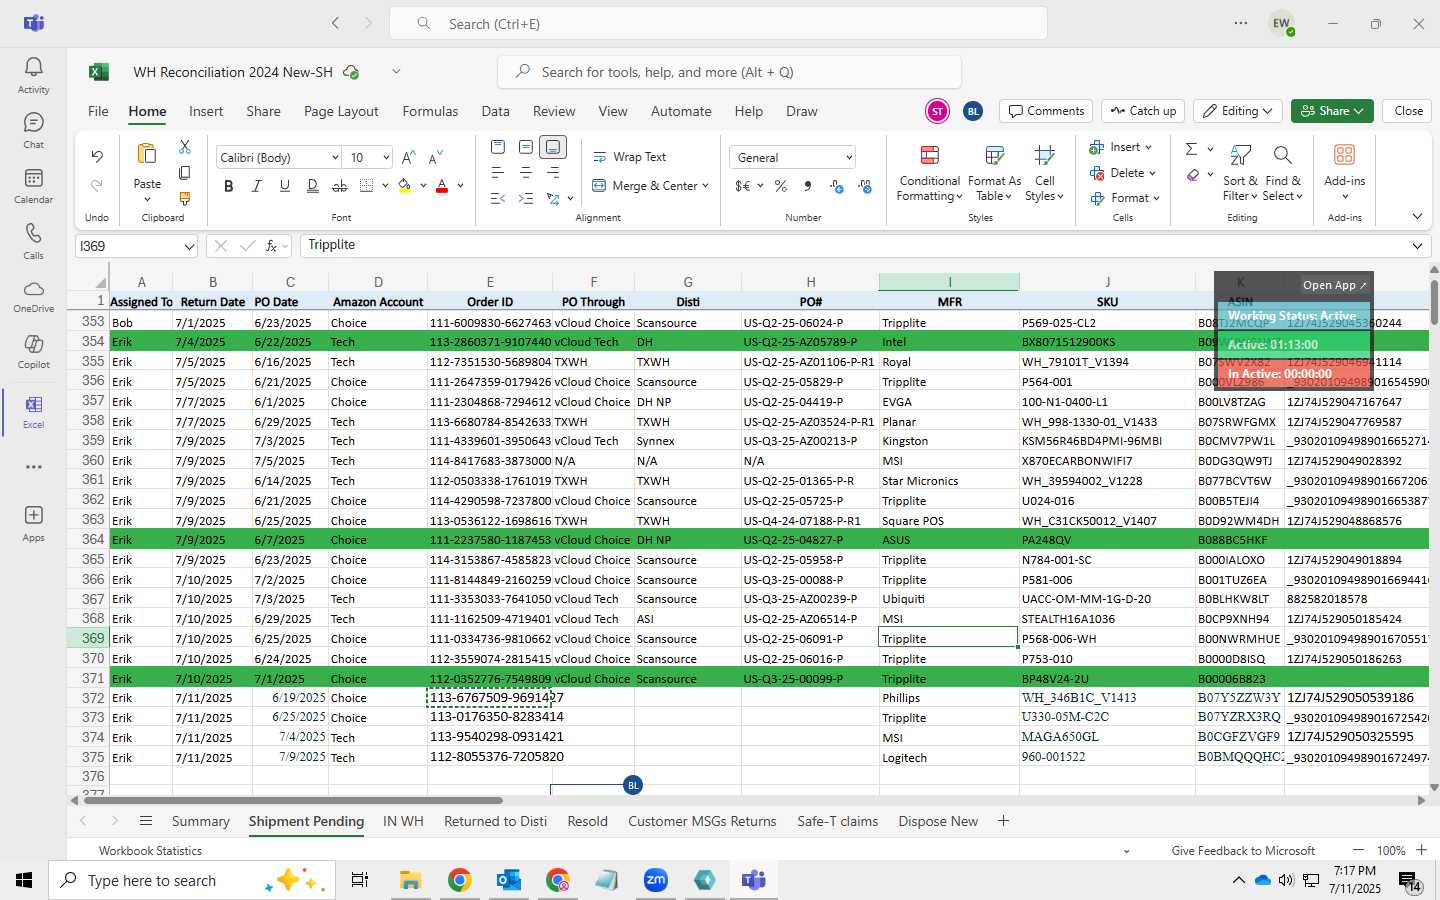This screenshot has width=1440, height=900.
Task: Open Chat in the Teams sidebar
Action: click(x=33, y=130)
